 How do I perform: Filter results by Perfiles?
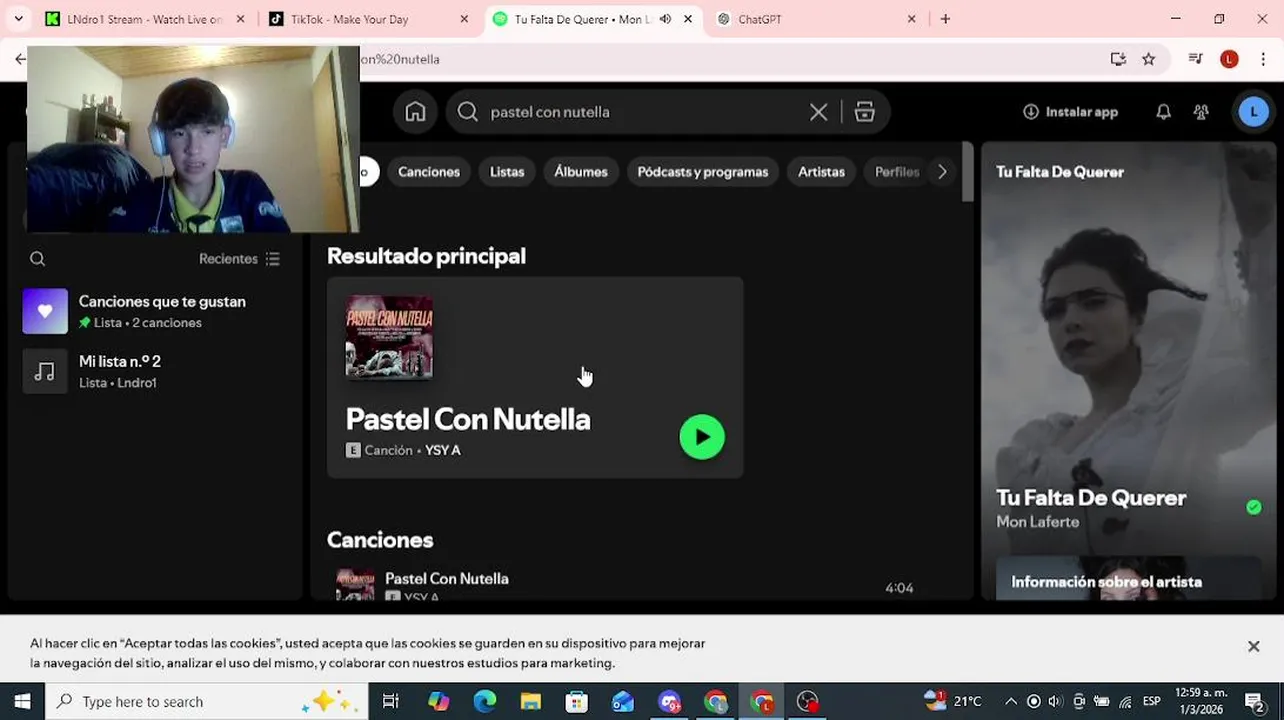pos(897,172)
